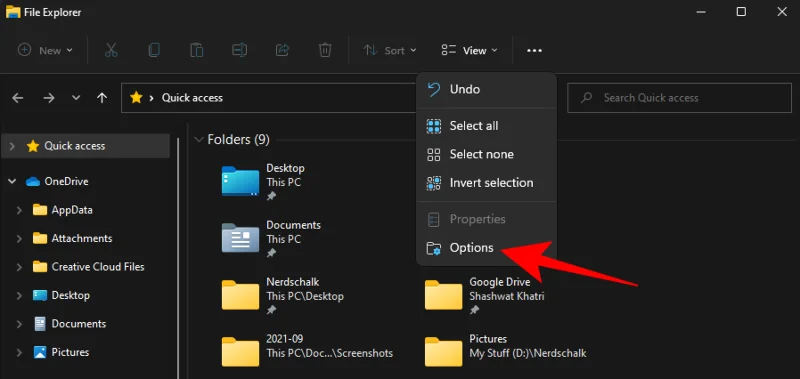
Task: Click the Rename icon in toolbar
Action: coord(239,50)
